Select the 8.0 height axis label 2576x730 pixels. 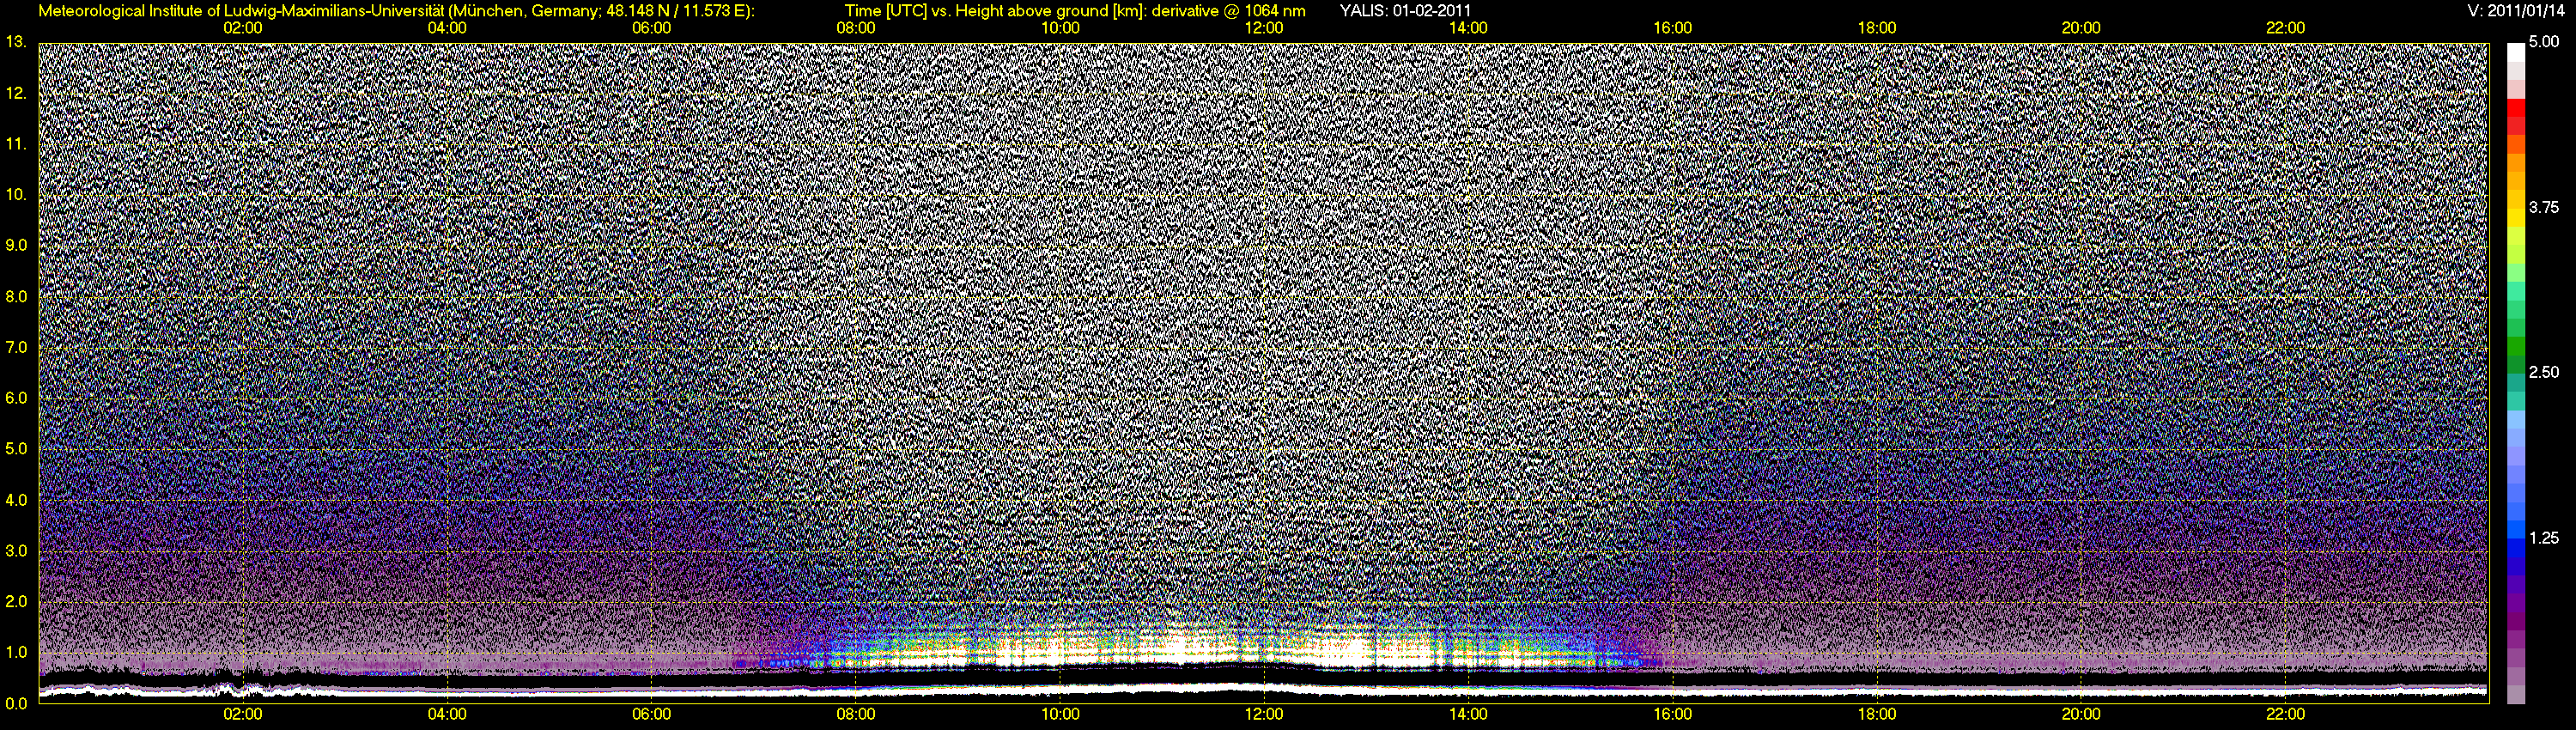pyautogui.click(x=16, y=296)
